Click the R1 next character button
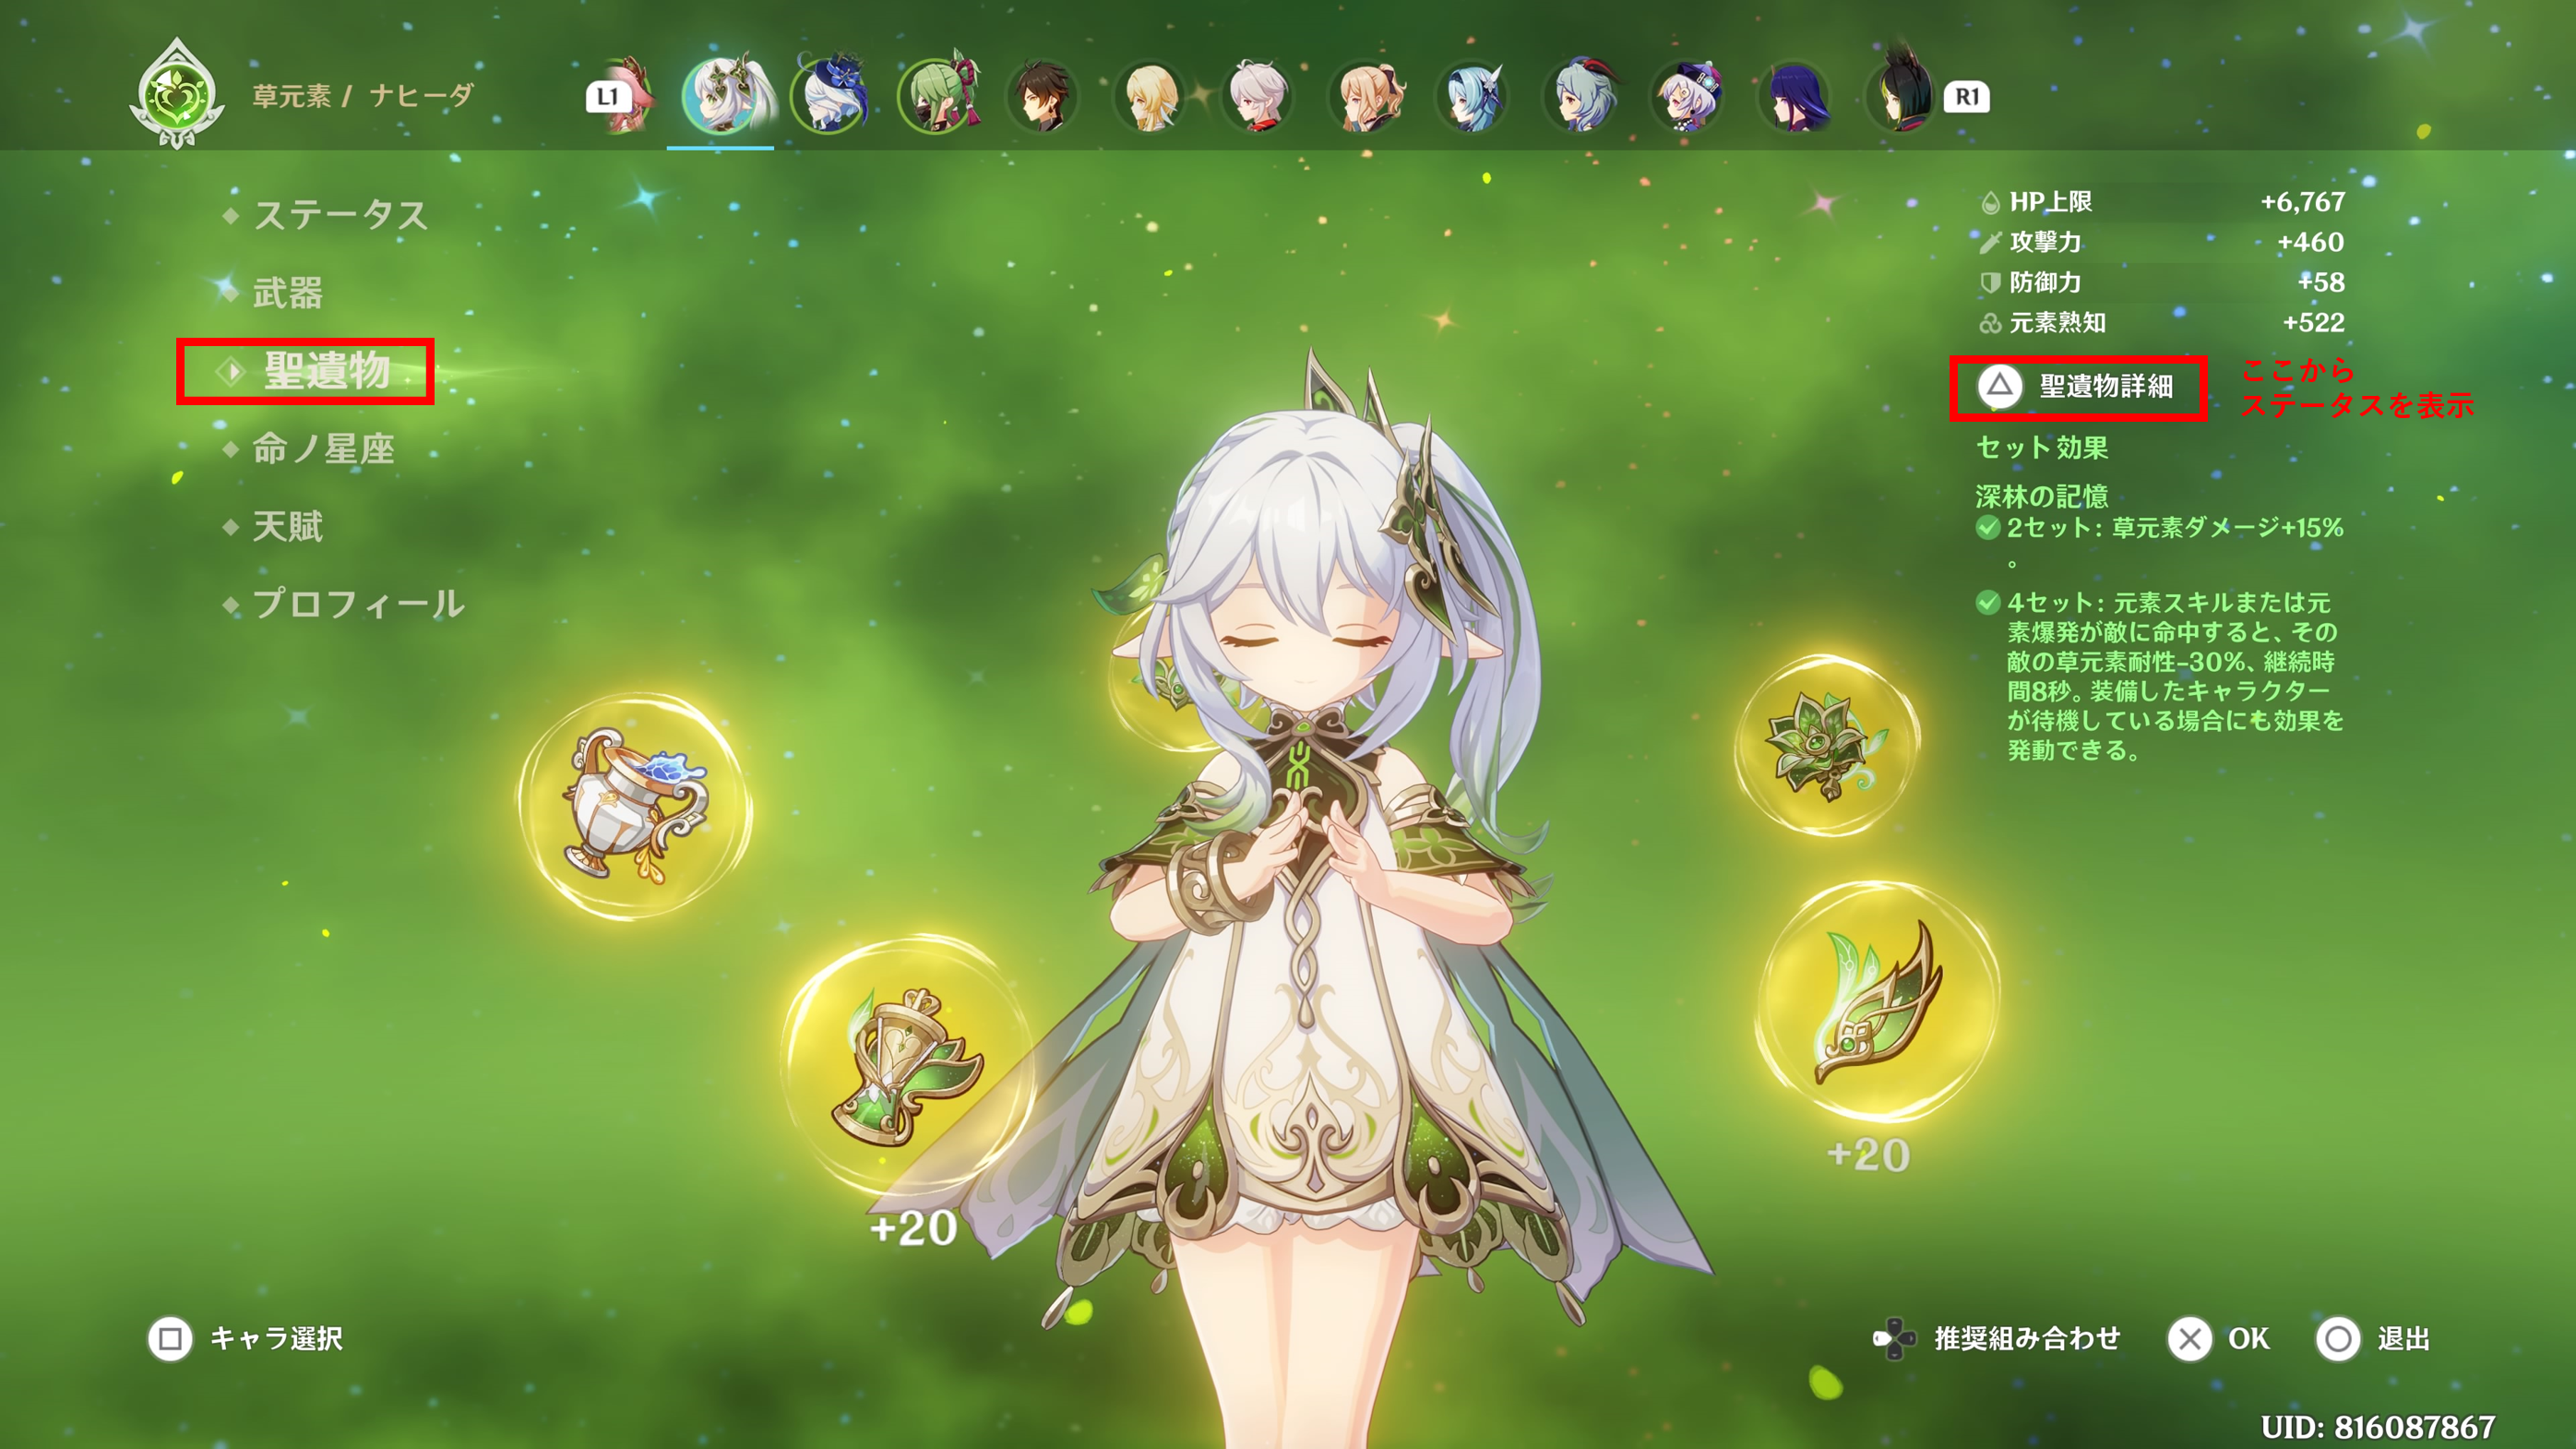Viewport: 2576px width, 1449px height. point(1966,97)
